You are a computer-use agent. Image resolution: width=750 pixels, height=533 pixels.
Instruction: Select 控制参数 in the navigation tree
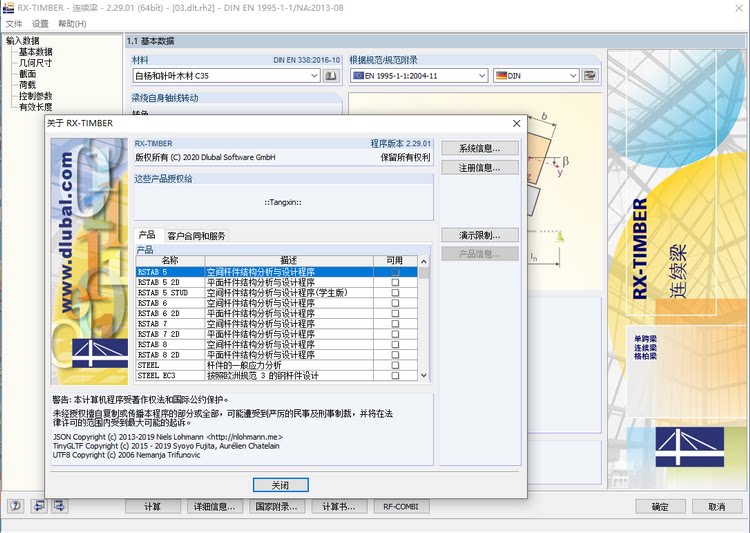36,96
